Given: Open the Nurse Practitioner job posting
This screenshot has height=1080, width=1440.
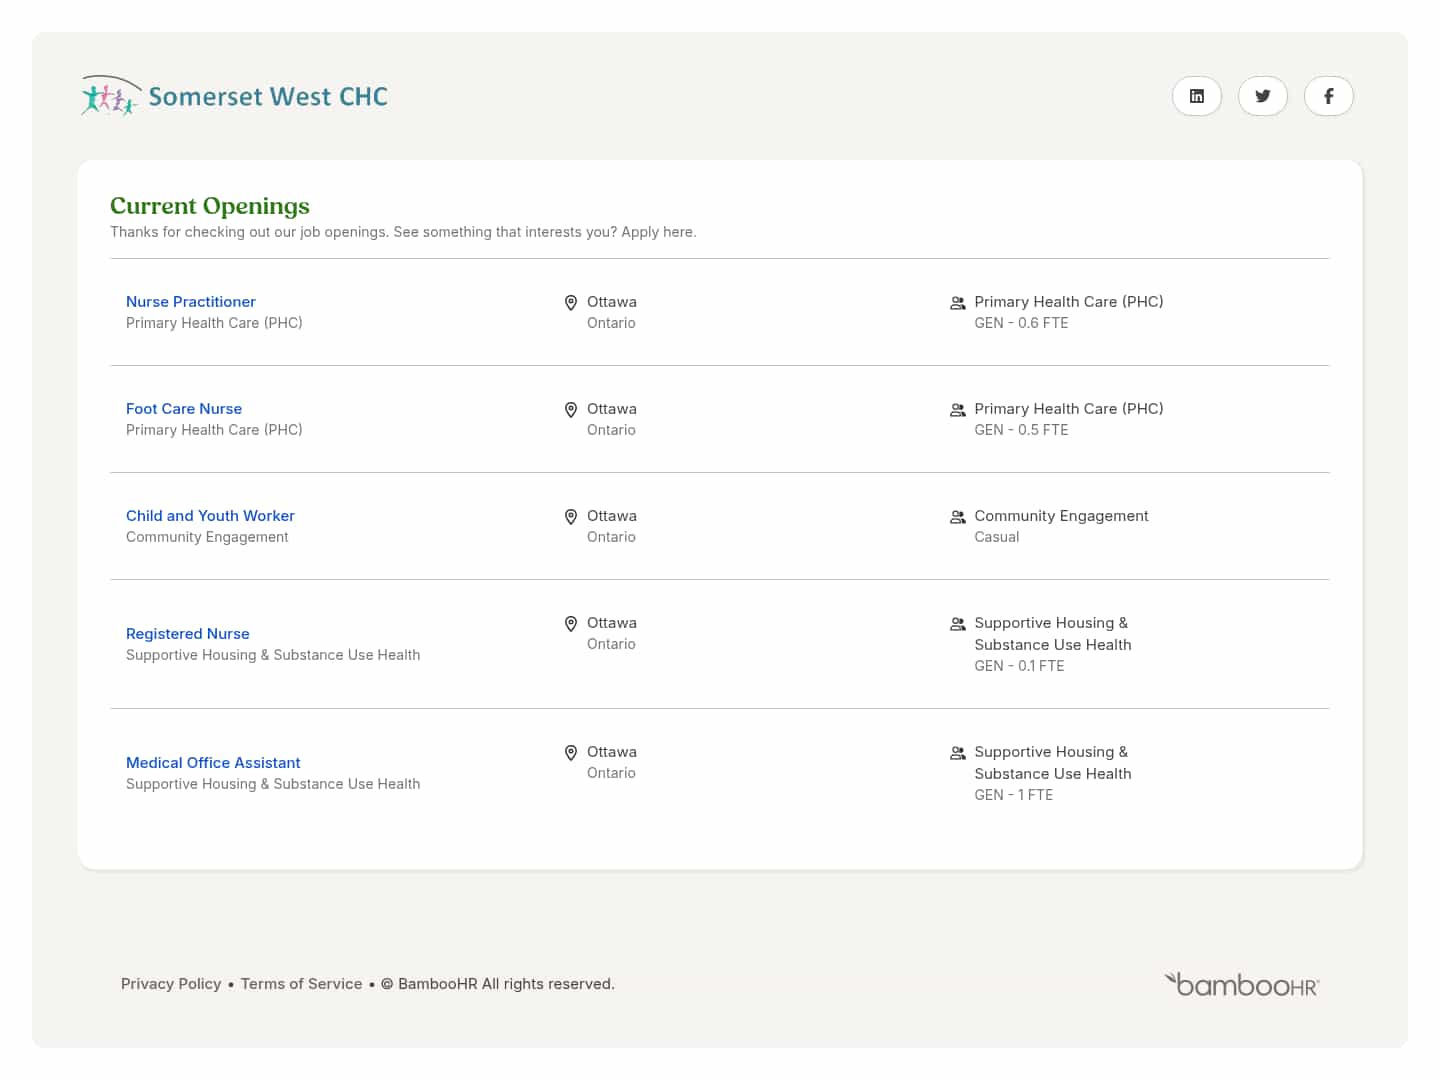Looking at the screenshot, I should tap(190, 302).
